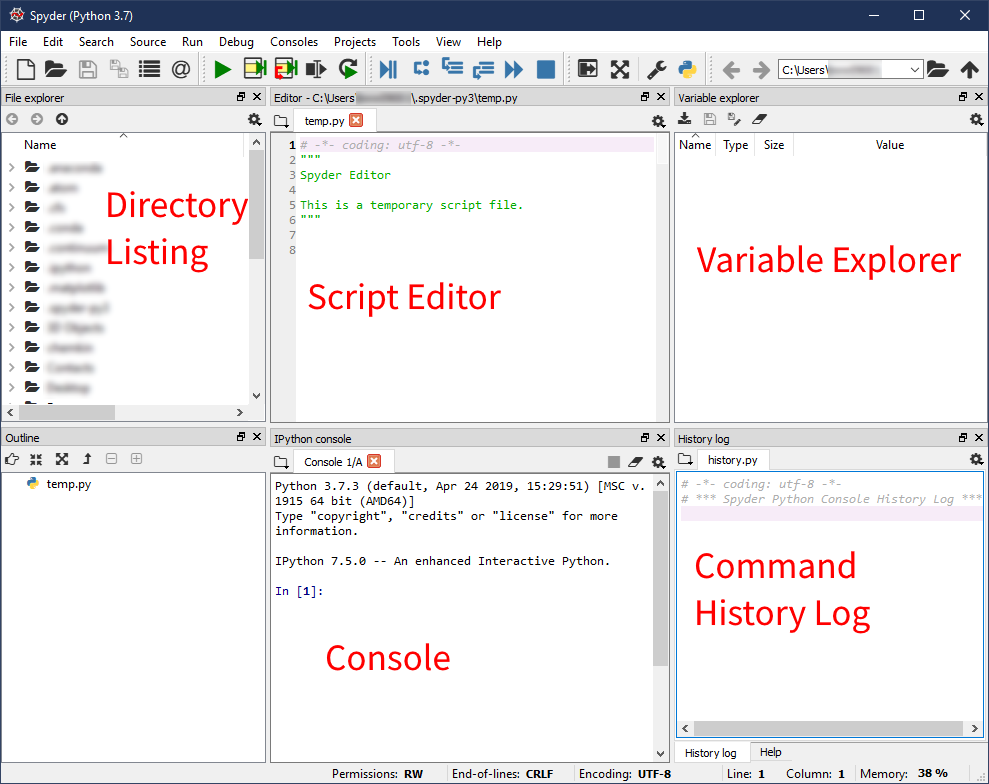Browse for a working directory
This screenshot has height=784, width=989.
[x=937, y=69]
